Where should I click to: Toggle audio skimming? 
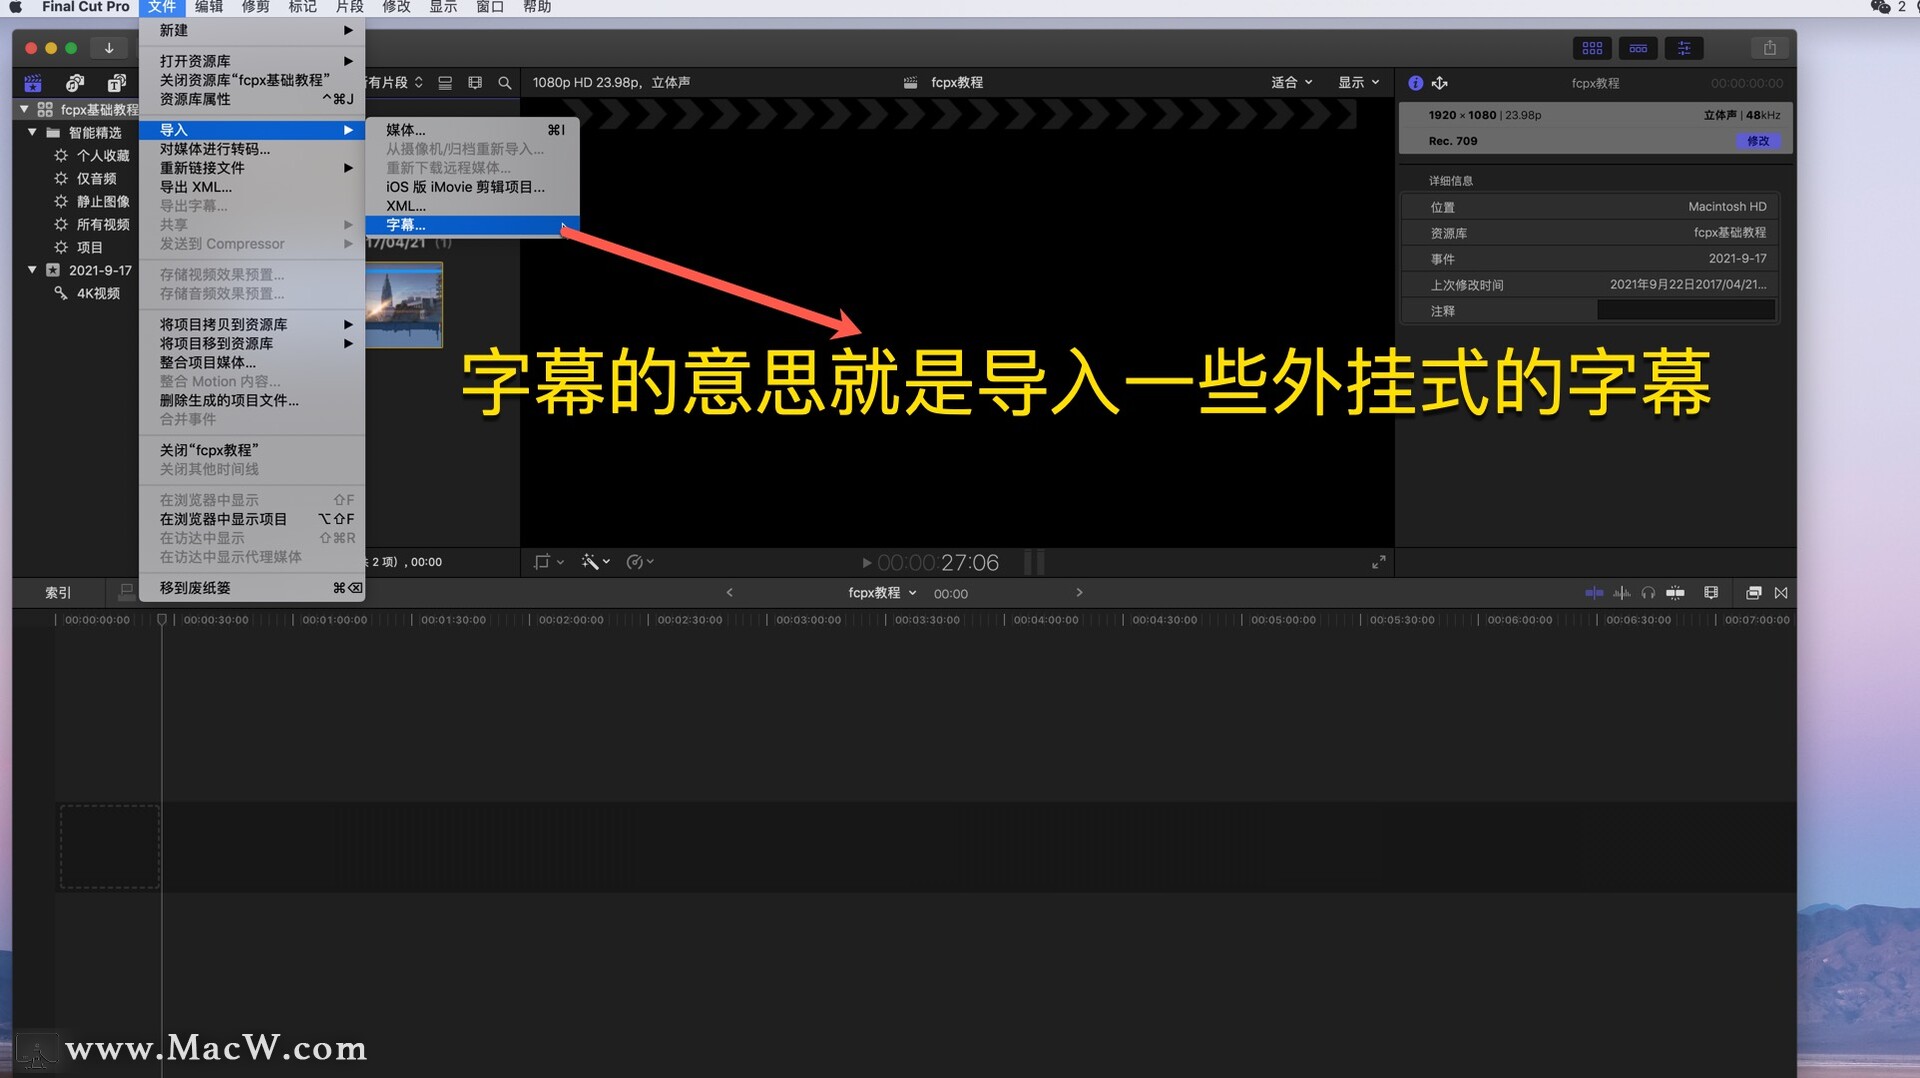click(1622, 593)
